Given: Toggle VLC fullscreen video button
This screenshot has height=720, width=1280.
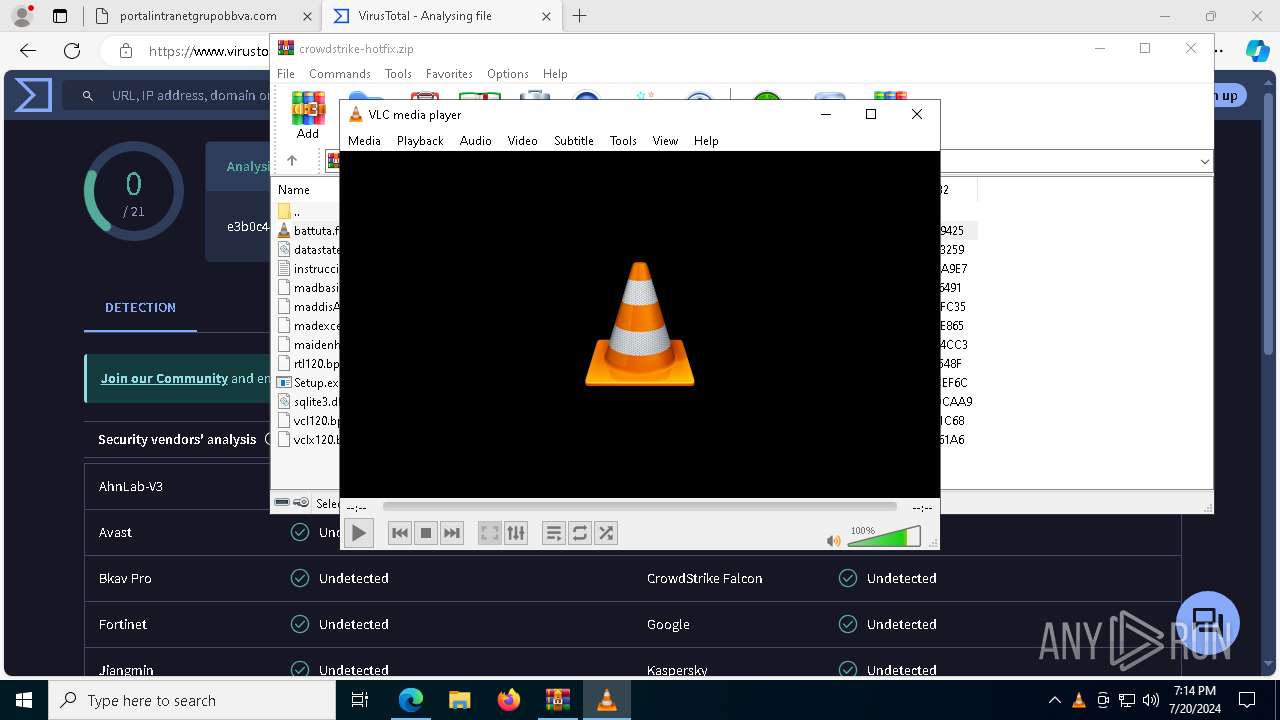Looking at the screenshot, I should tap(490, 533).
